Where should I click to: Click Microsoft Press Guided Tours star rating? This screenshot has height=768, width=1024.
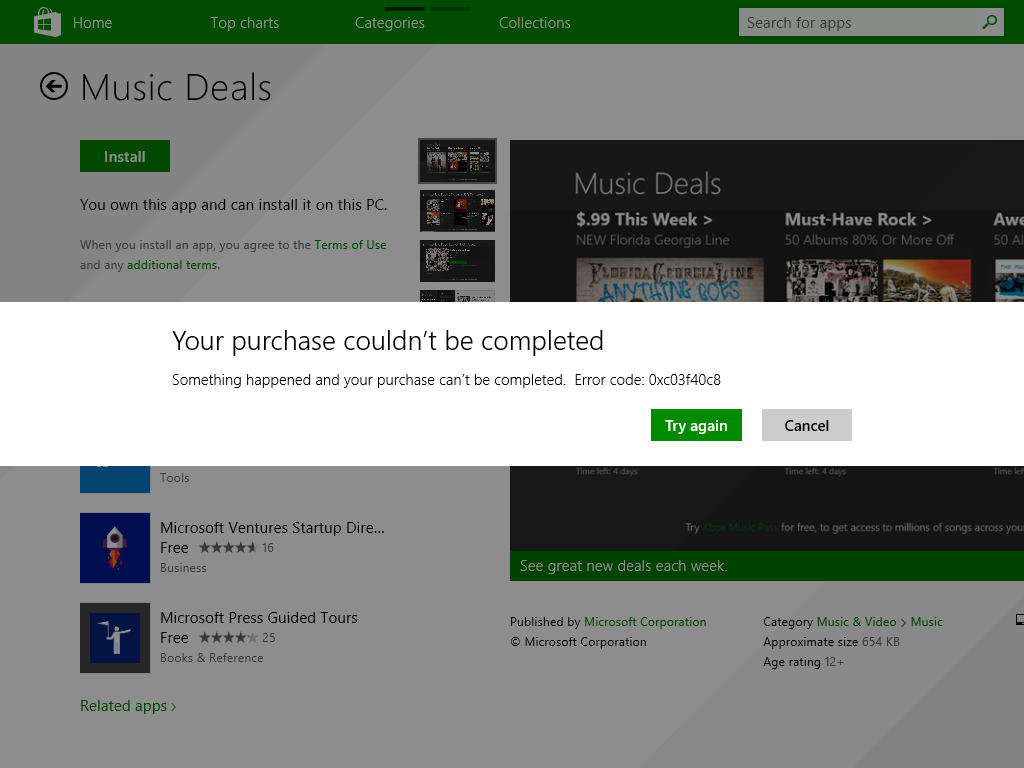(x=228, y=637)
